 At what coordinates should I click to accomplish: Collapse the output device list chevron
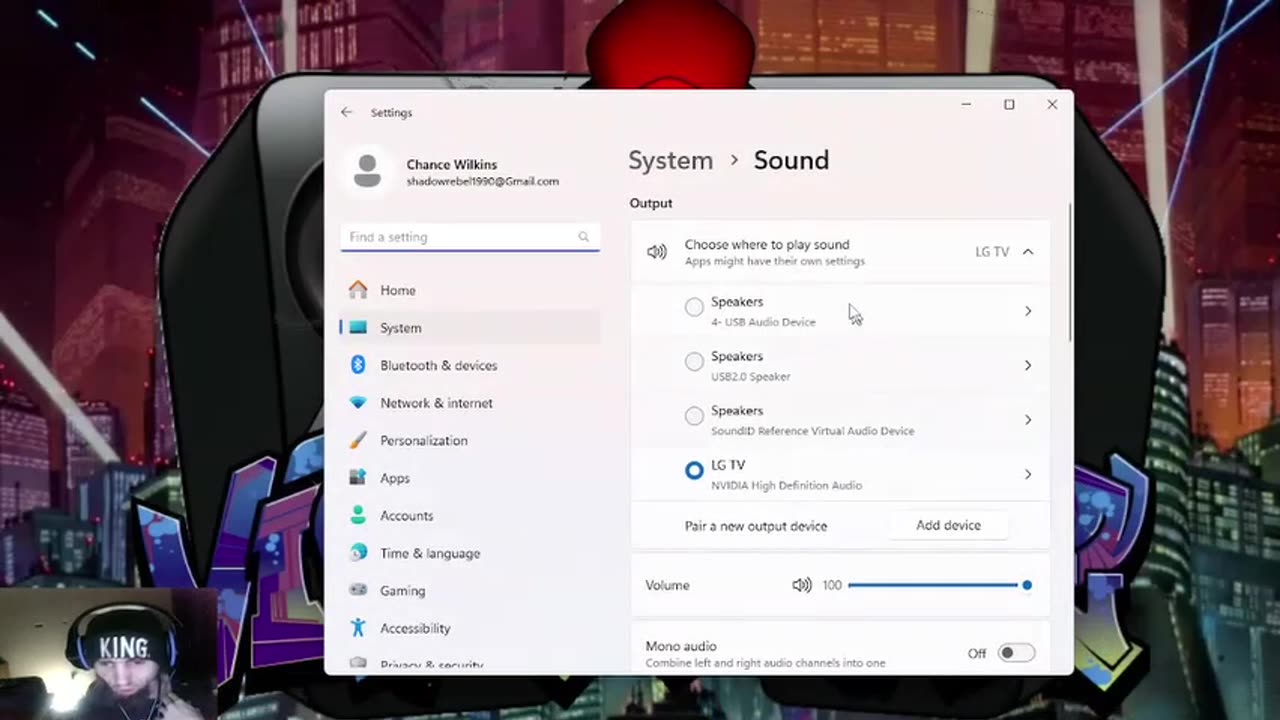pyautogui.click(x=1028, y=252)
